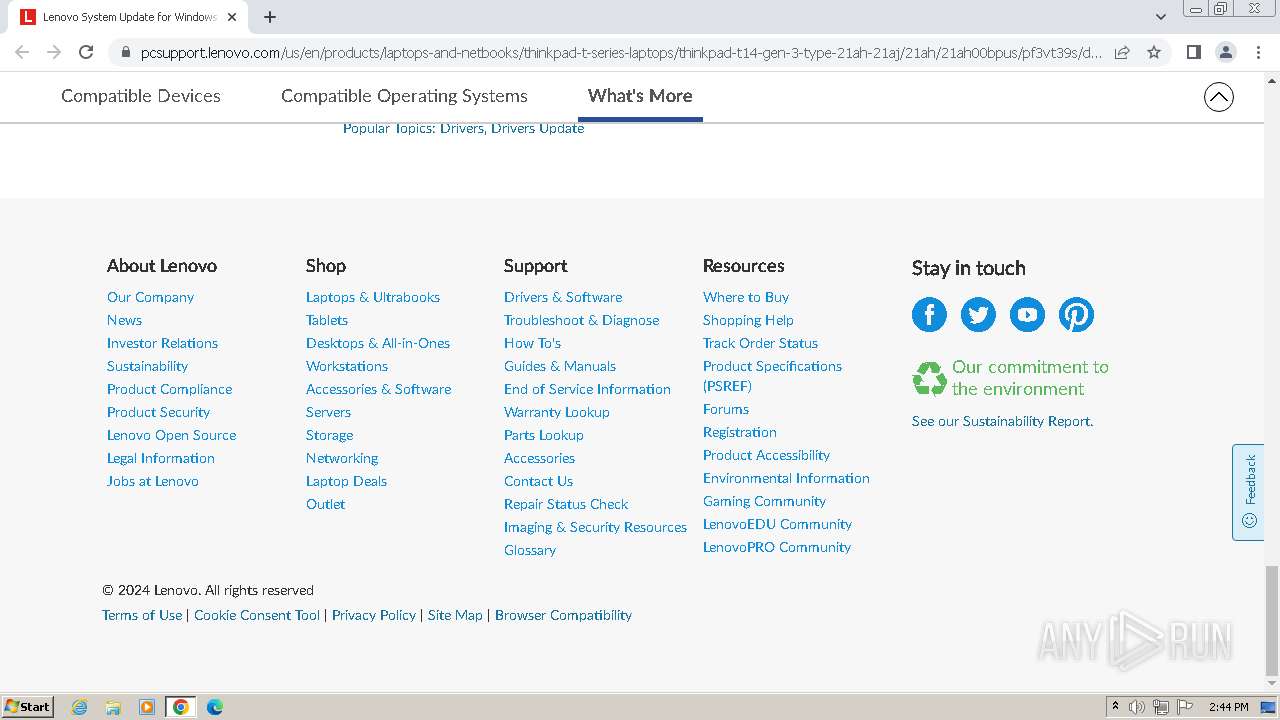View site information lock icon
The image size is (1280, 720).
tap(125, 53)
